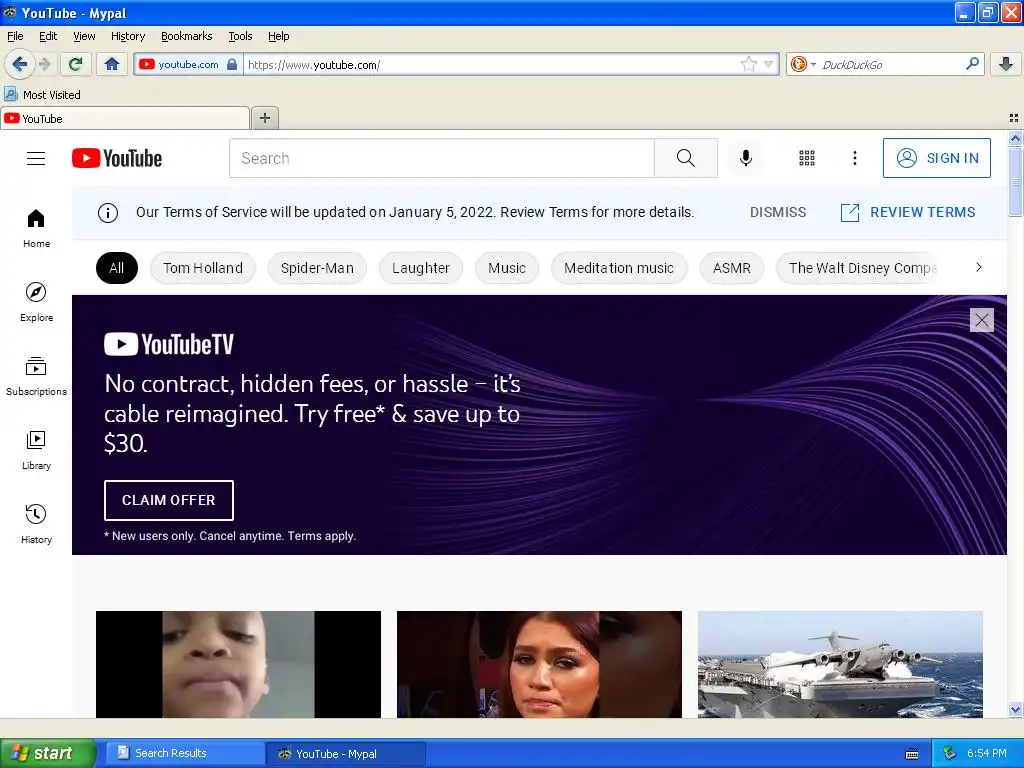This screenshot has height=768, width=1024.
Task: Click the Windows start button
Action: click(x=47, y=754)
